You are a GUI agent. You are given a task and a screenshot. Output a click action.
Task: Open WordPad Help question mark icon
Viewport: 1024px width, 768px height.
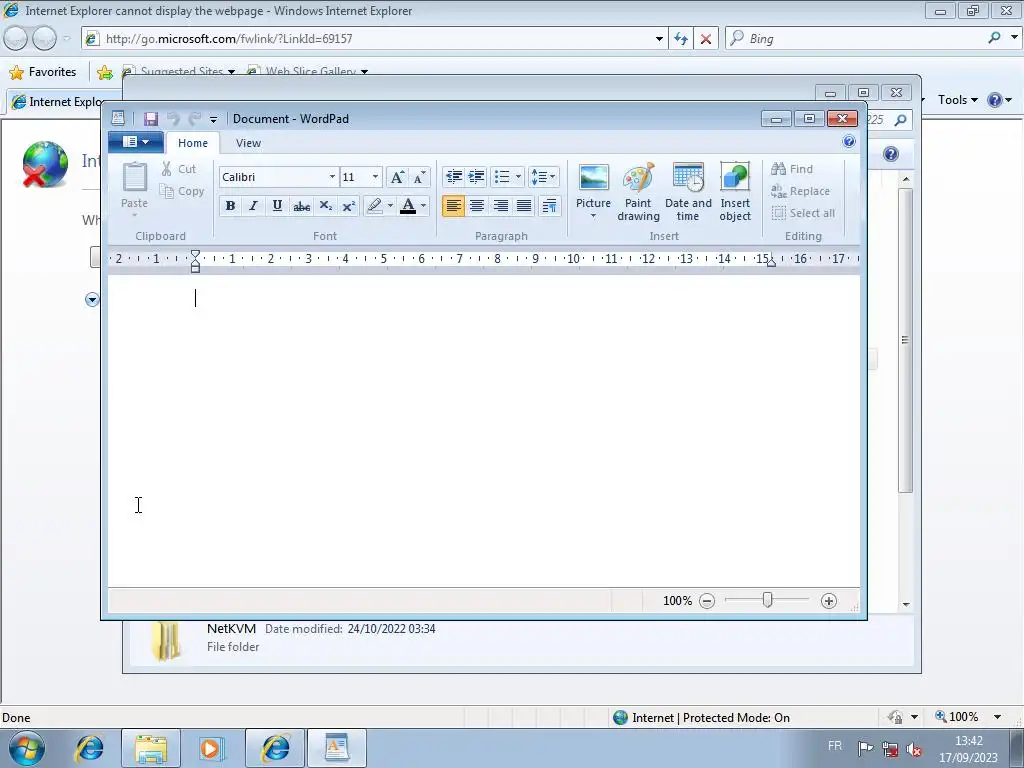coord(849,142)
